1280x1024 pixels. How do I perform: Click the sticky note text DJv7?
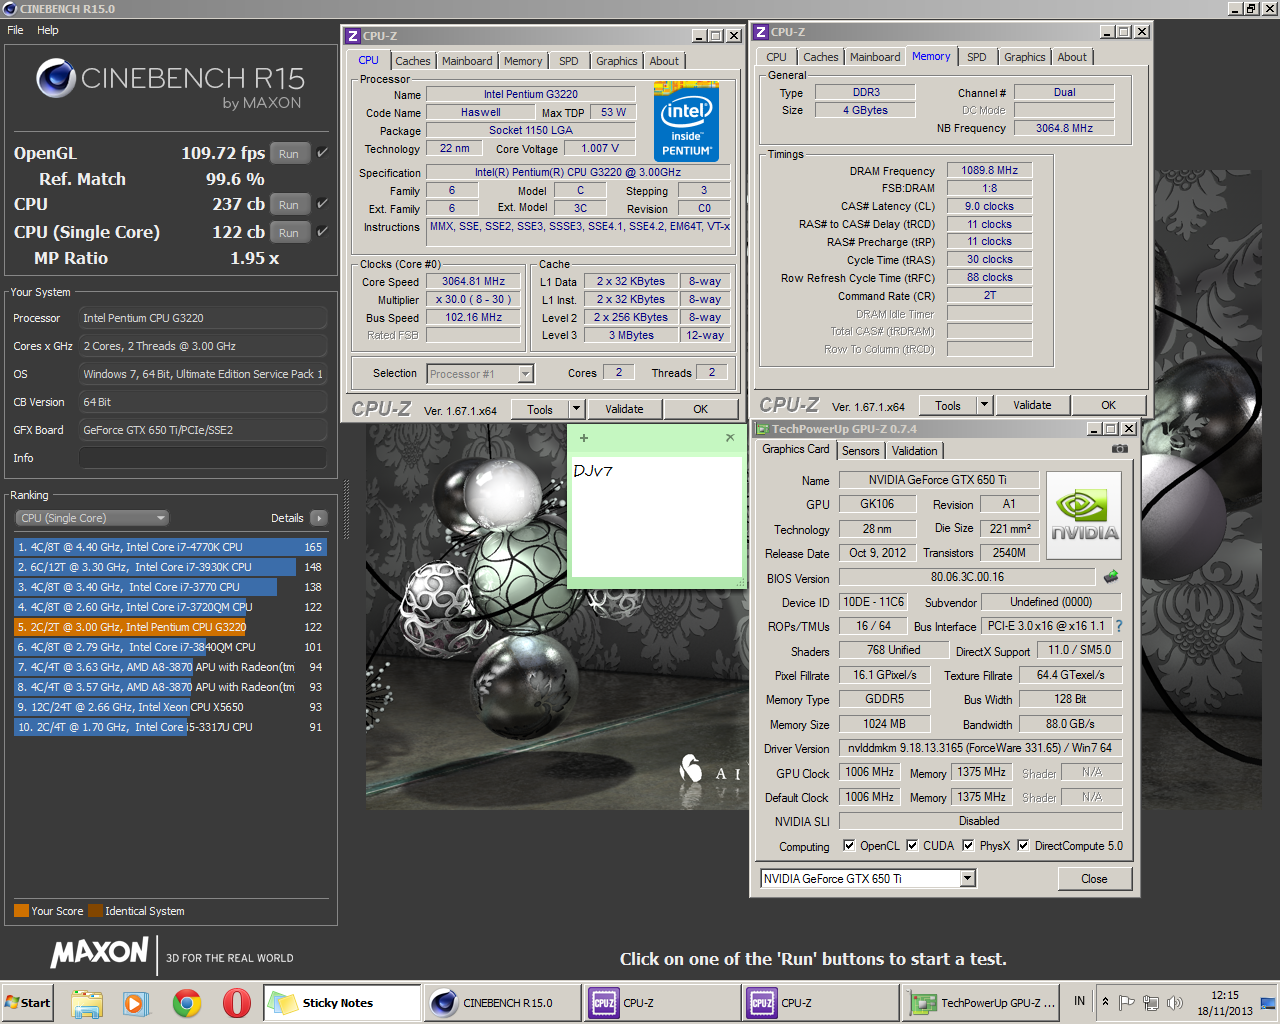[593, 471]
